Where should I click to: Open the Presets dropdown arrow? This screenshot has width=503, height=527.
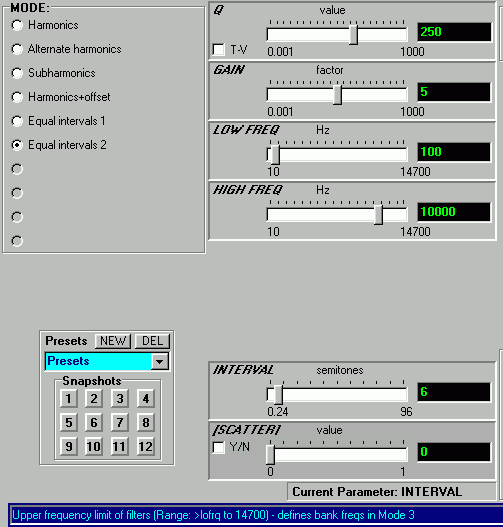[160, 362]
